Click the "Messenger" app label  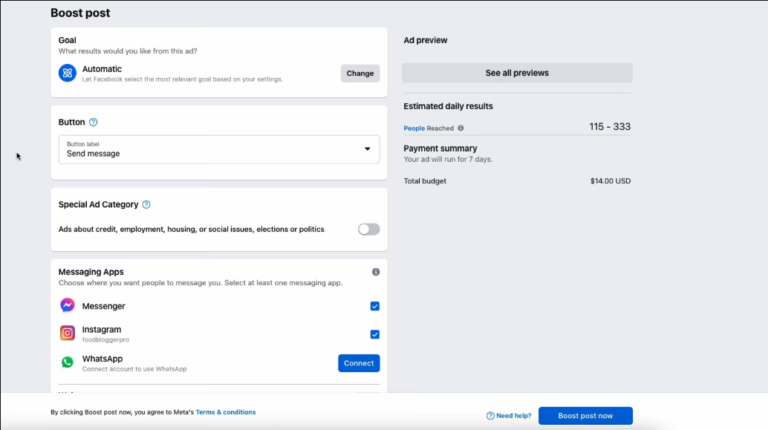tap(103, 306)
